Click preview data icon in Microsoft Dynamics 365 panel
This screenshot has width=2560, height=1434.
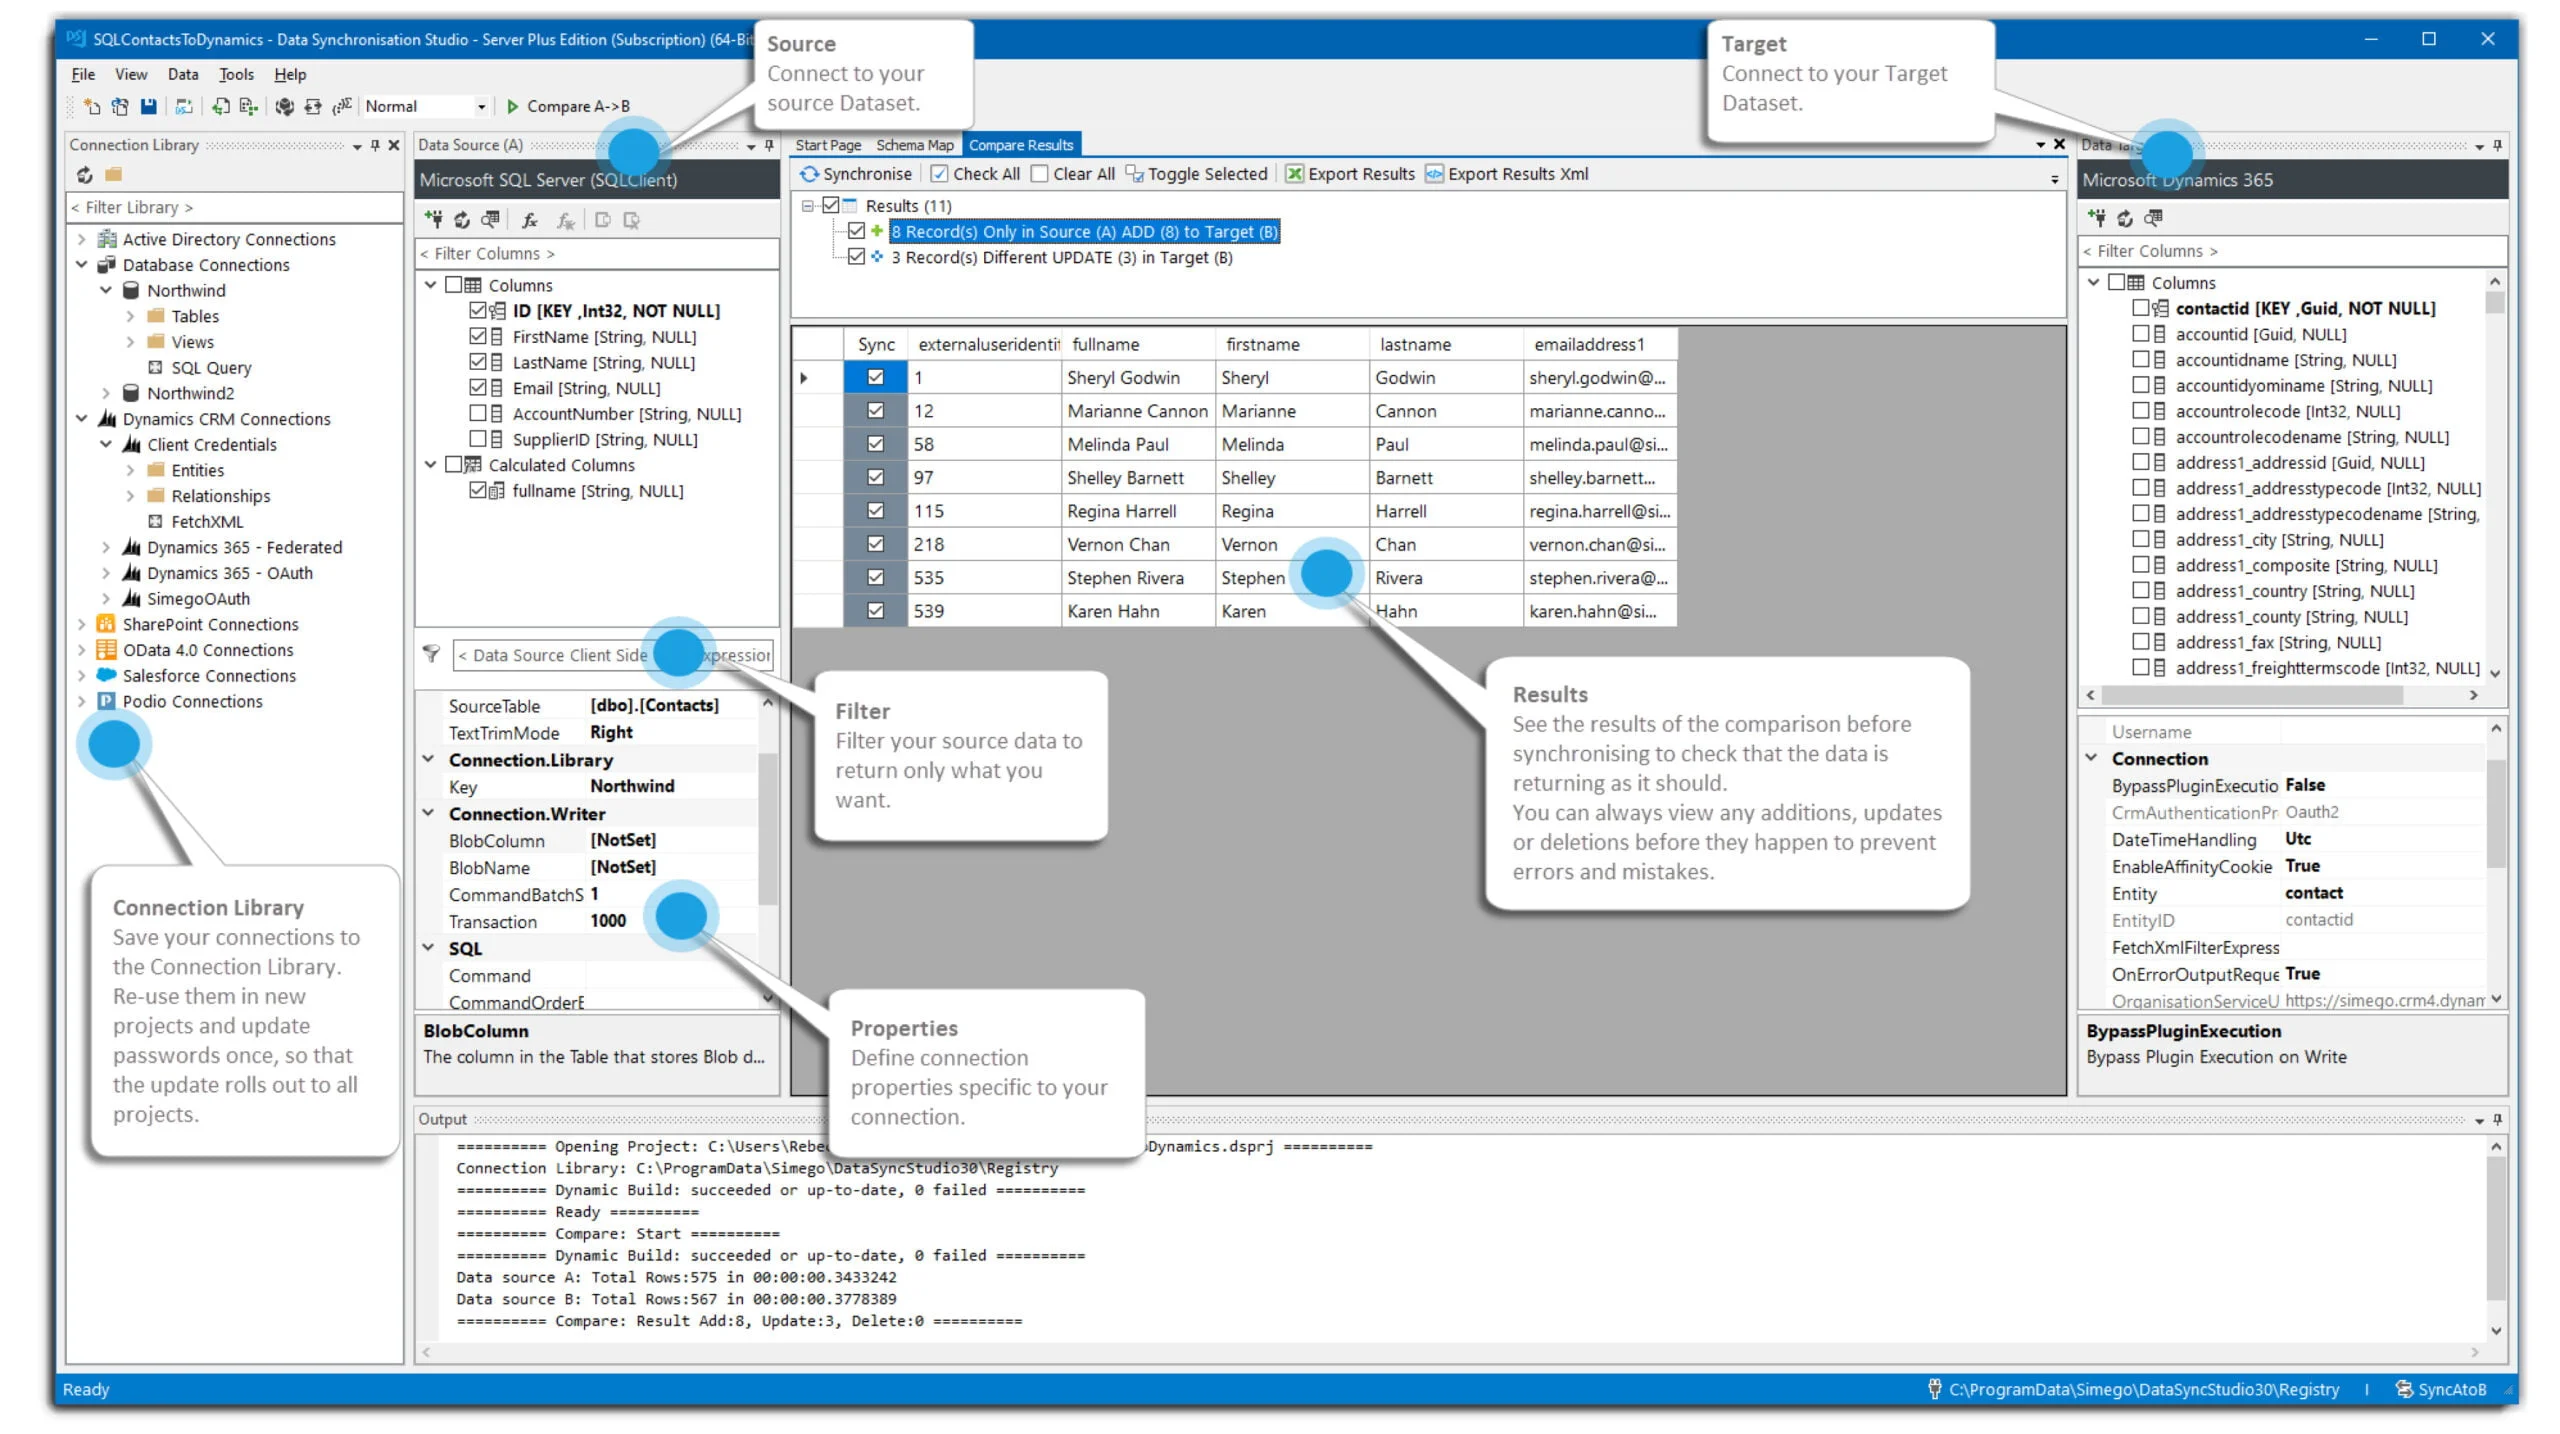tap(2153, 218)
